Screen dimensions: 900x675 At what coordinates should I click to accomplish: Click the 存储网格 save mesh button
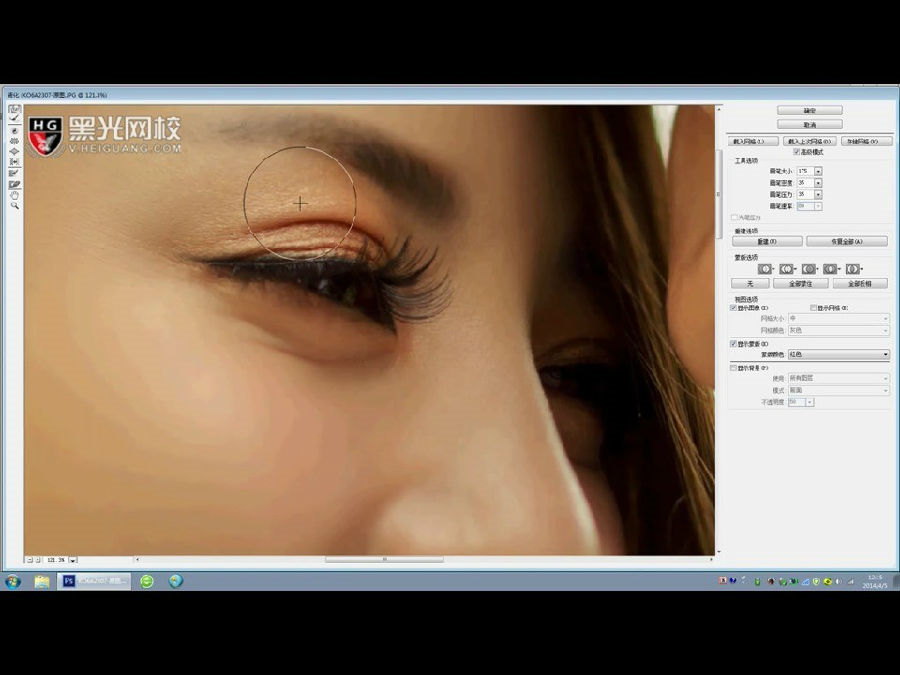click(x=866, y=141)
